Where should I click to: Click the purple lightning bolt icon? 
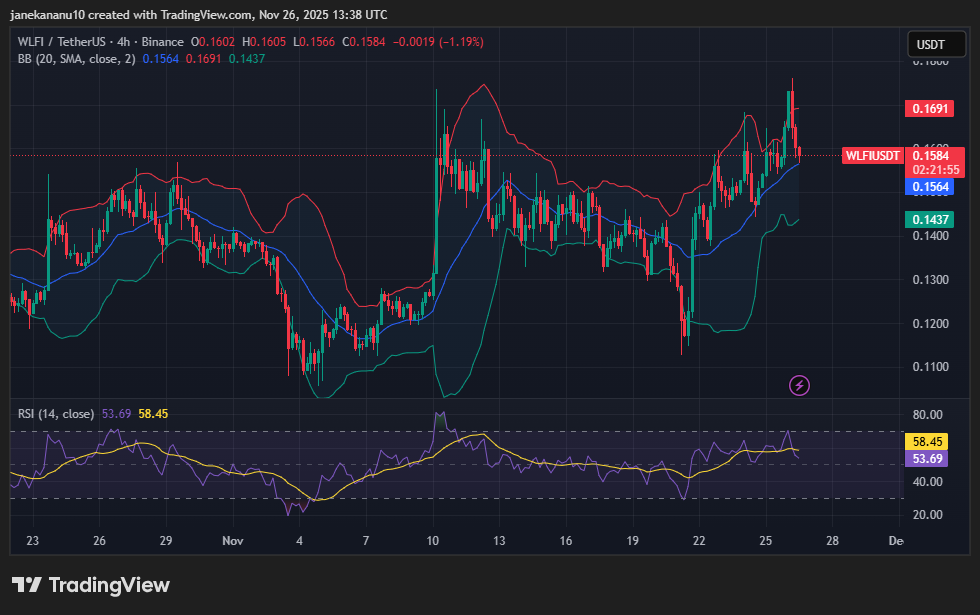click(799, 385)
